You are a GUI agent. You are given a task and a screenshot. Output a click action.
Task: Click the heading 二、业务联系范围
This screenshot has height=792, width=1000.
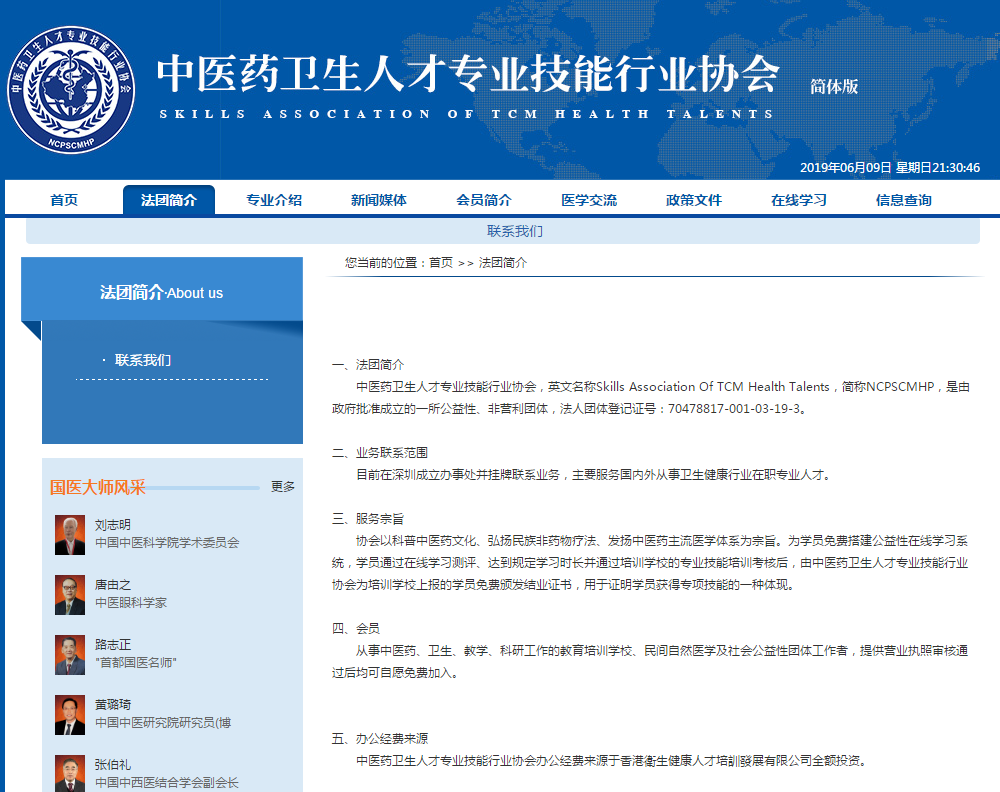click(379, 453)
